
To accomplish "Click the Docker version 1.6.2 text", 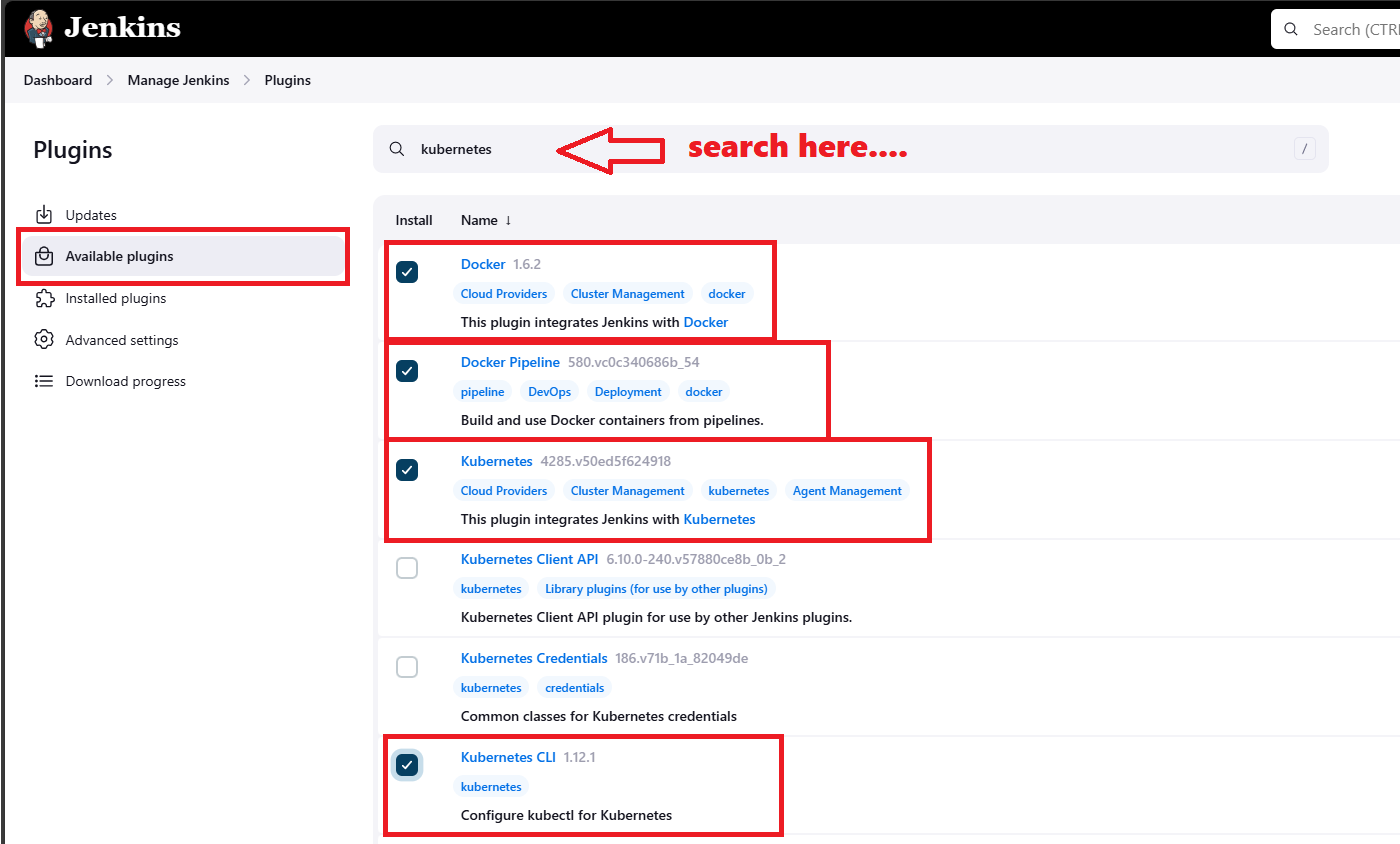I will pos(527,264).
